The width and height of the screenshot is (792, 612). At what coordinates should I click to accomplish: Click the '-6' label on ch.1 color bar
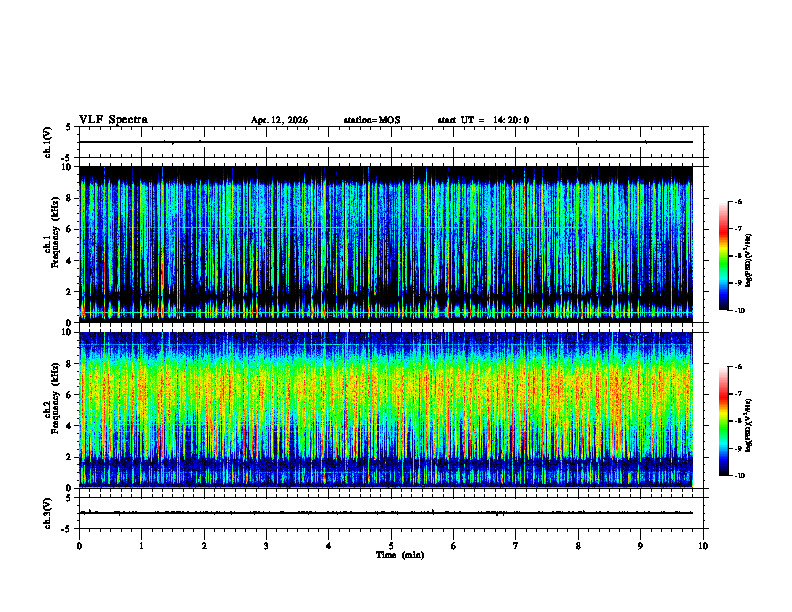(739, 201)
